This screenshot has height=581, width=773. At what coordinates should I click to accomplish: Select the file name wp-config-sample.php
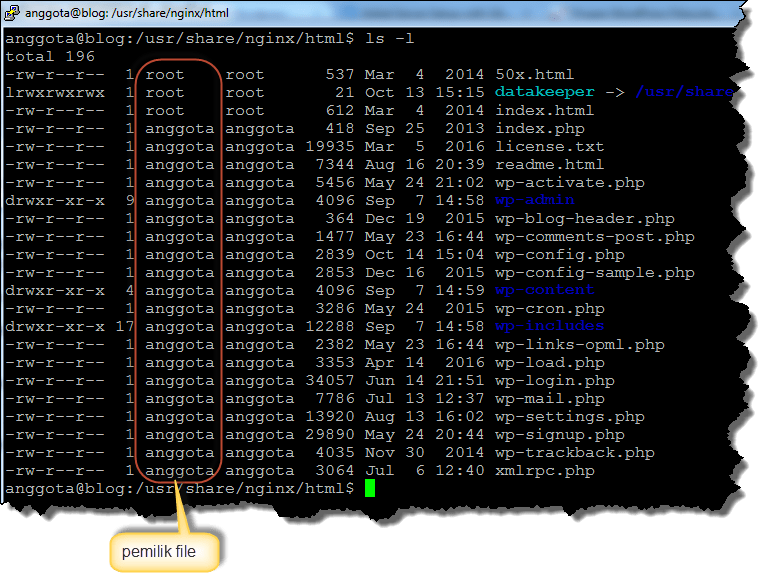(x=595, y=273)
